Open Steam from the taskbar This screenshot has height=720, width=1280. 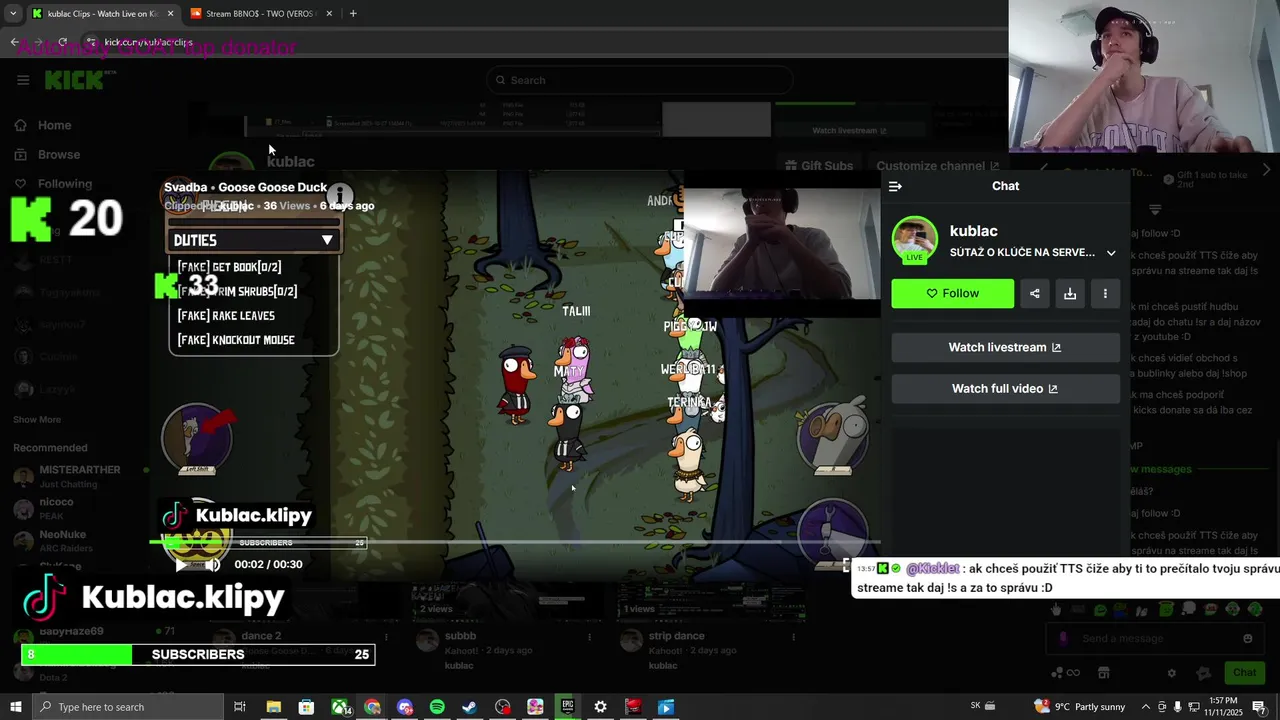tap(469, 707)
